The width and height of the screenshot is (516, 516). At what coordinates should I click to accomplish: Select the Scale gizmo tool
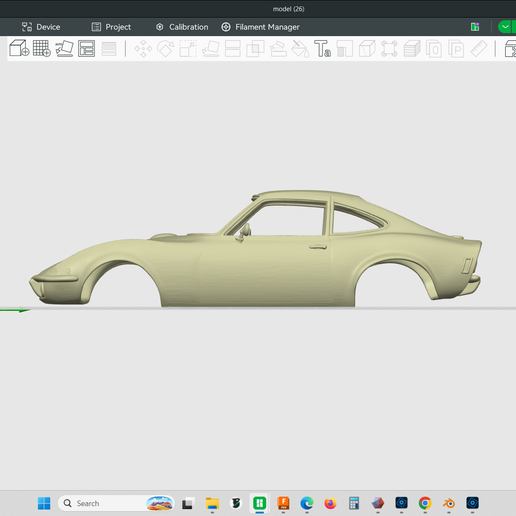[188, 49]
